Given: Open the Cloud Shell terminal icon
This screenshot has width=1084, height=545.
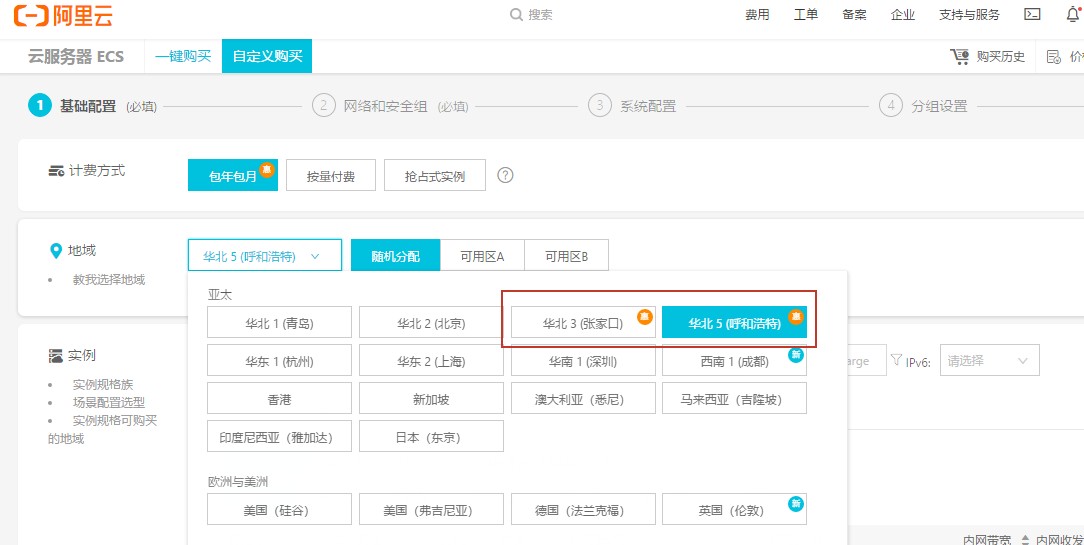Looking at the screenshot, I should (x=1033, y=15).
